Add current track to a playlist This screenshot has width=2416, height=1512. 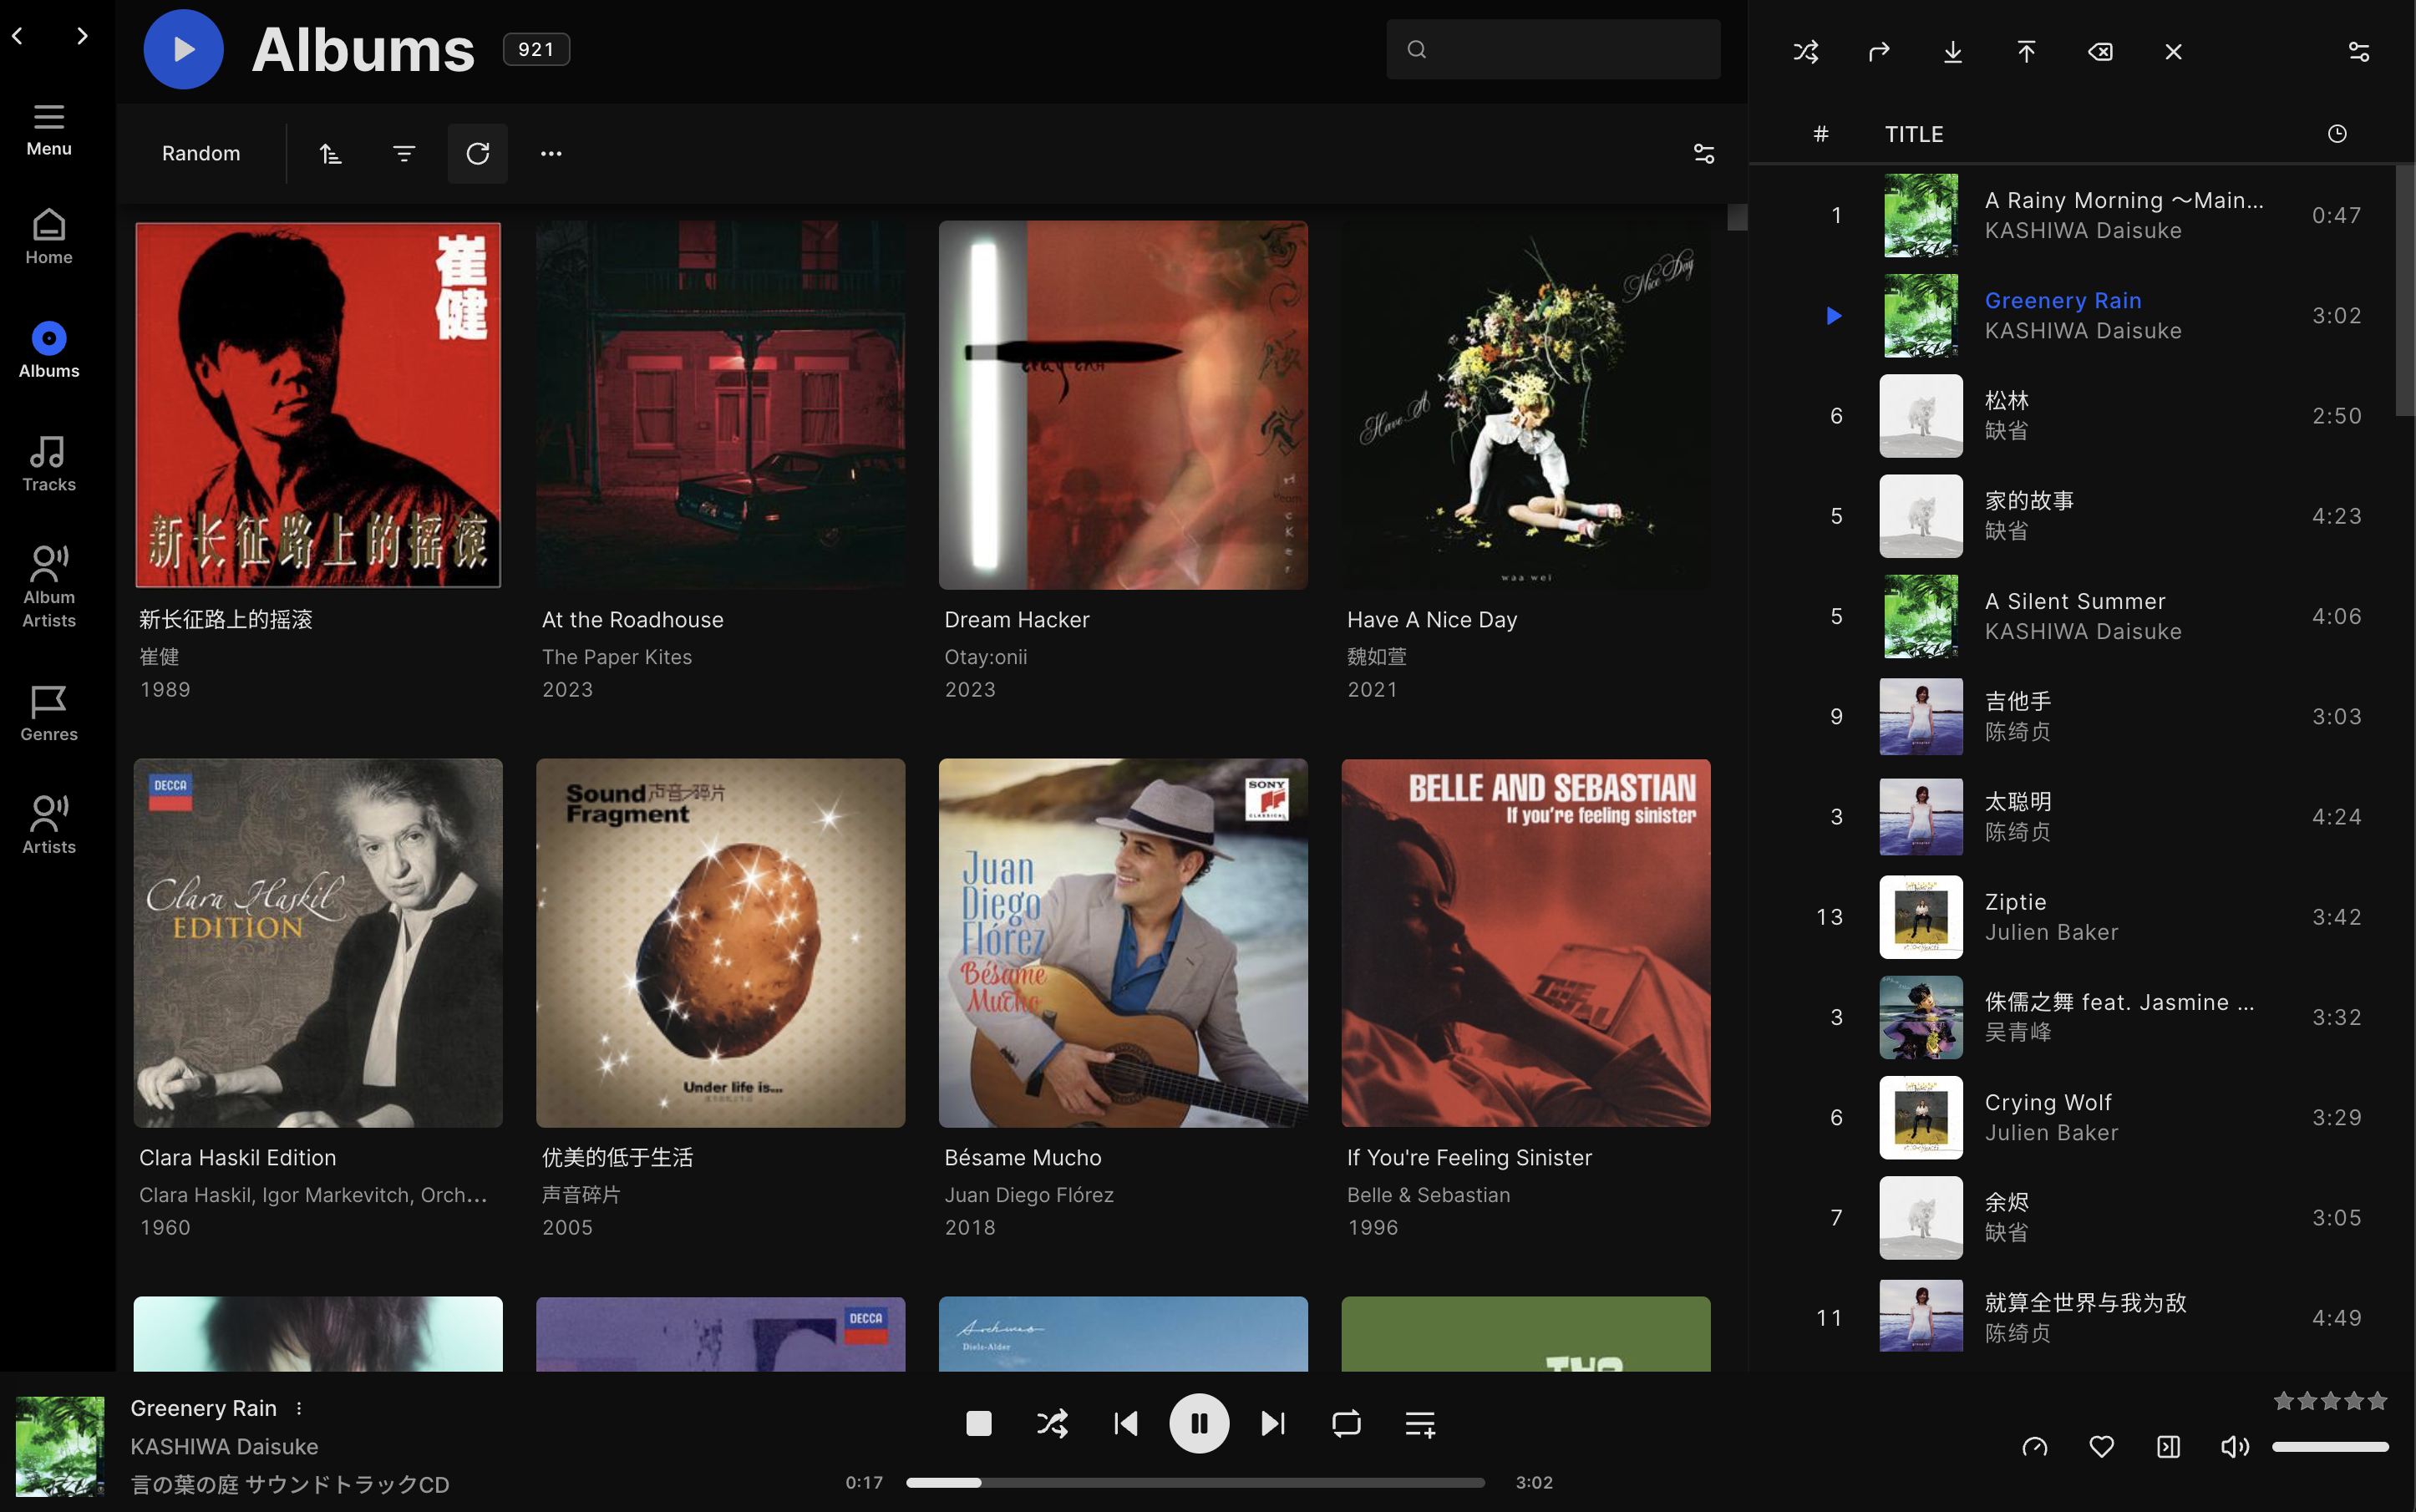[x=1420, y=1423]
